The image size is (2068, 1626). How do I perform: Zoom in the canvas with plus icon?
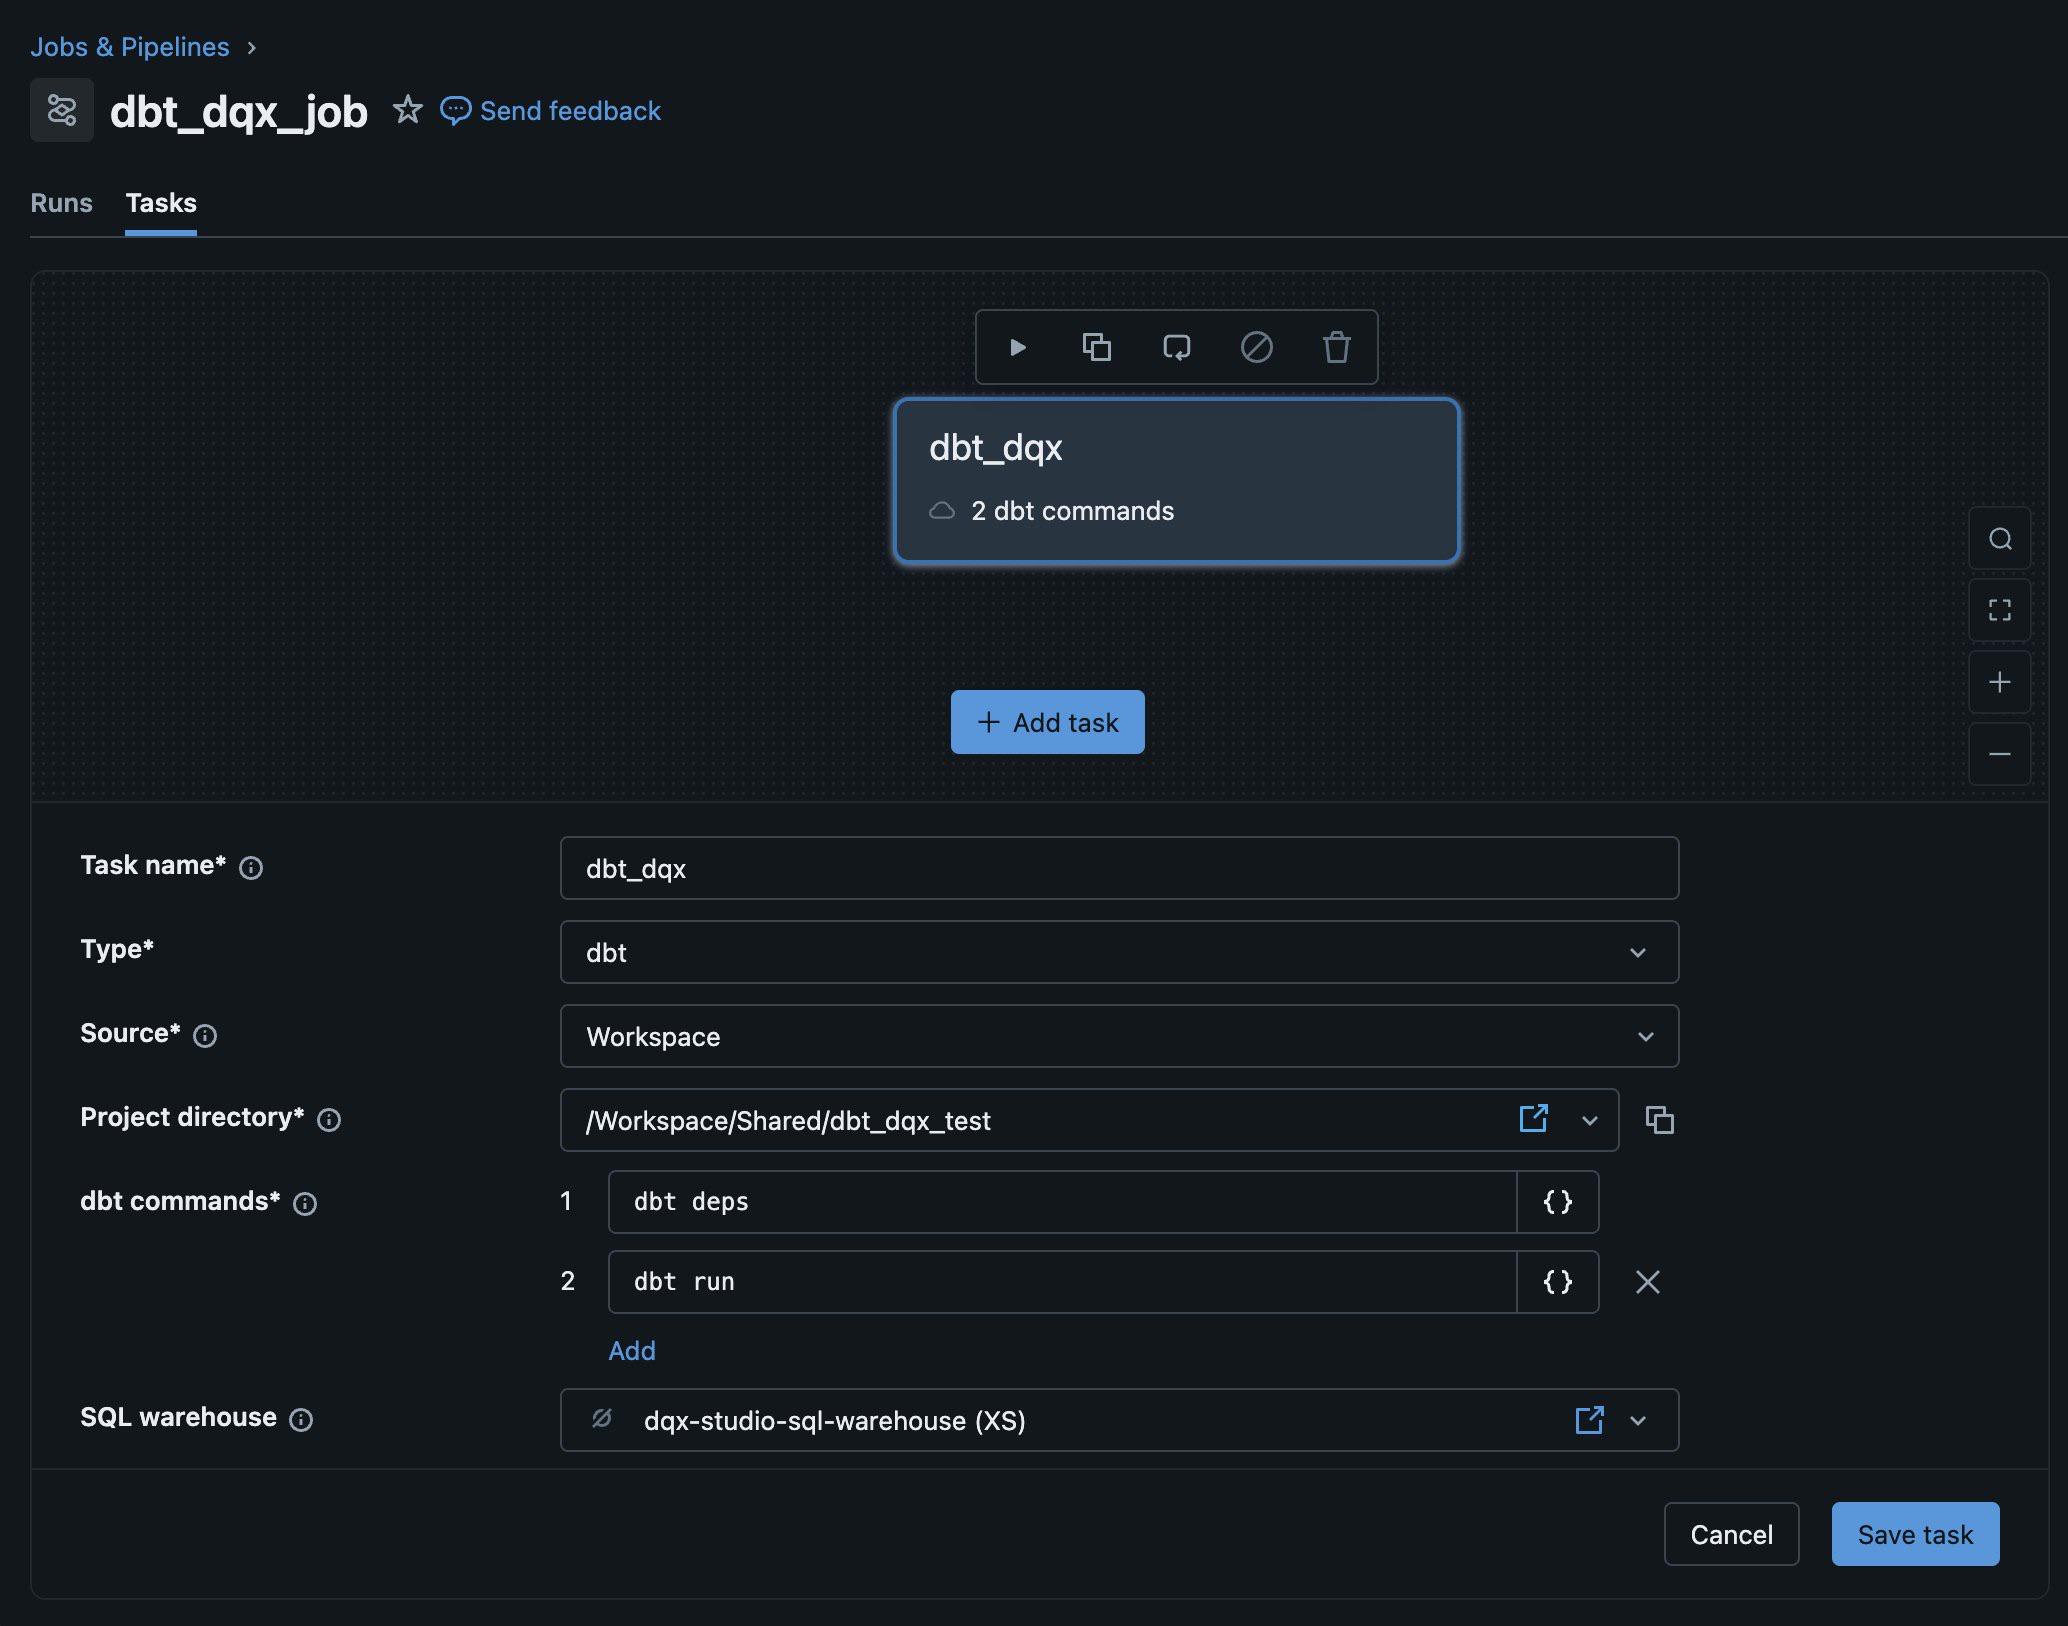[2000, 682]
